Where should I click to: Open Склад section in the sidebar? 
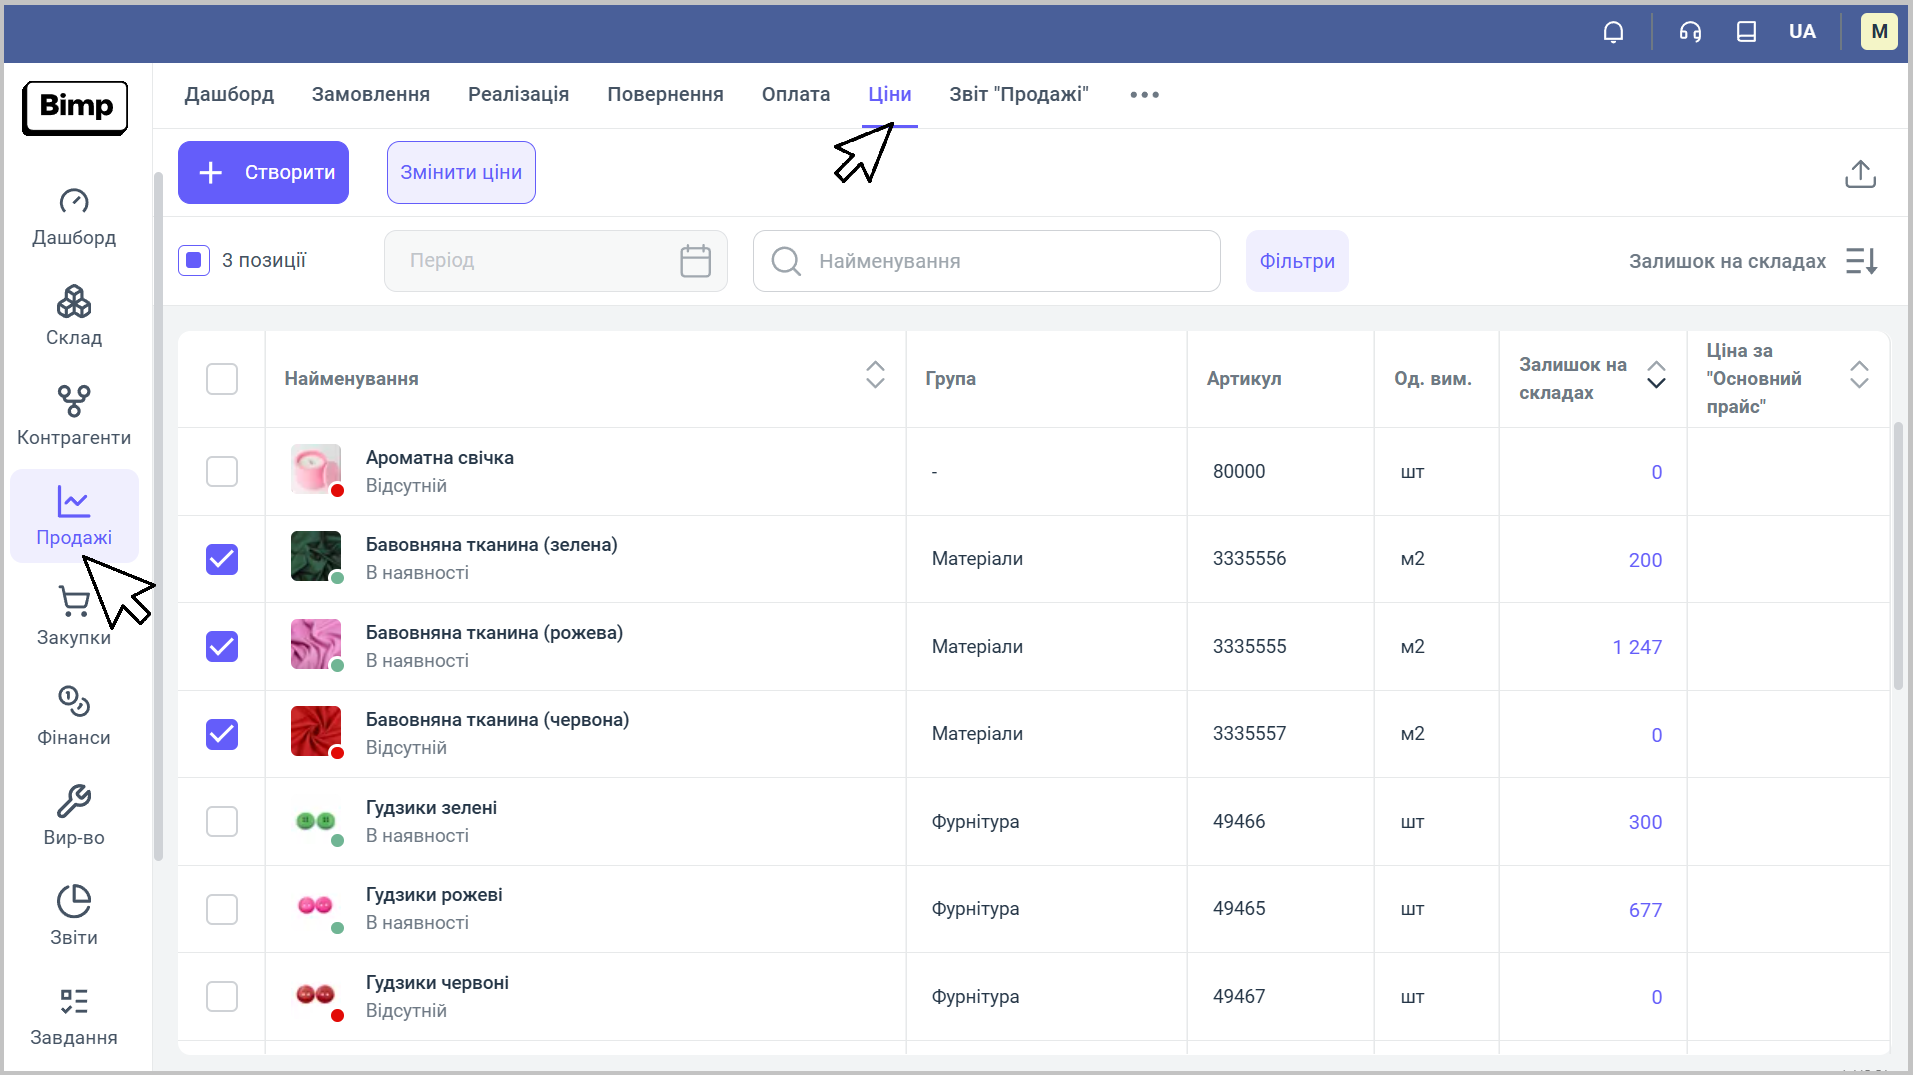tap(74, 315)
